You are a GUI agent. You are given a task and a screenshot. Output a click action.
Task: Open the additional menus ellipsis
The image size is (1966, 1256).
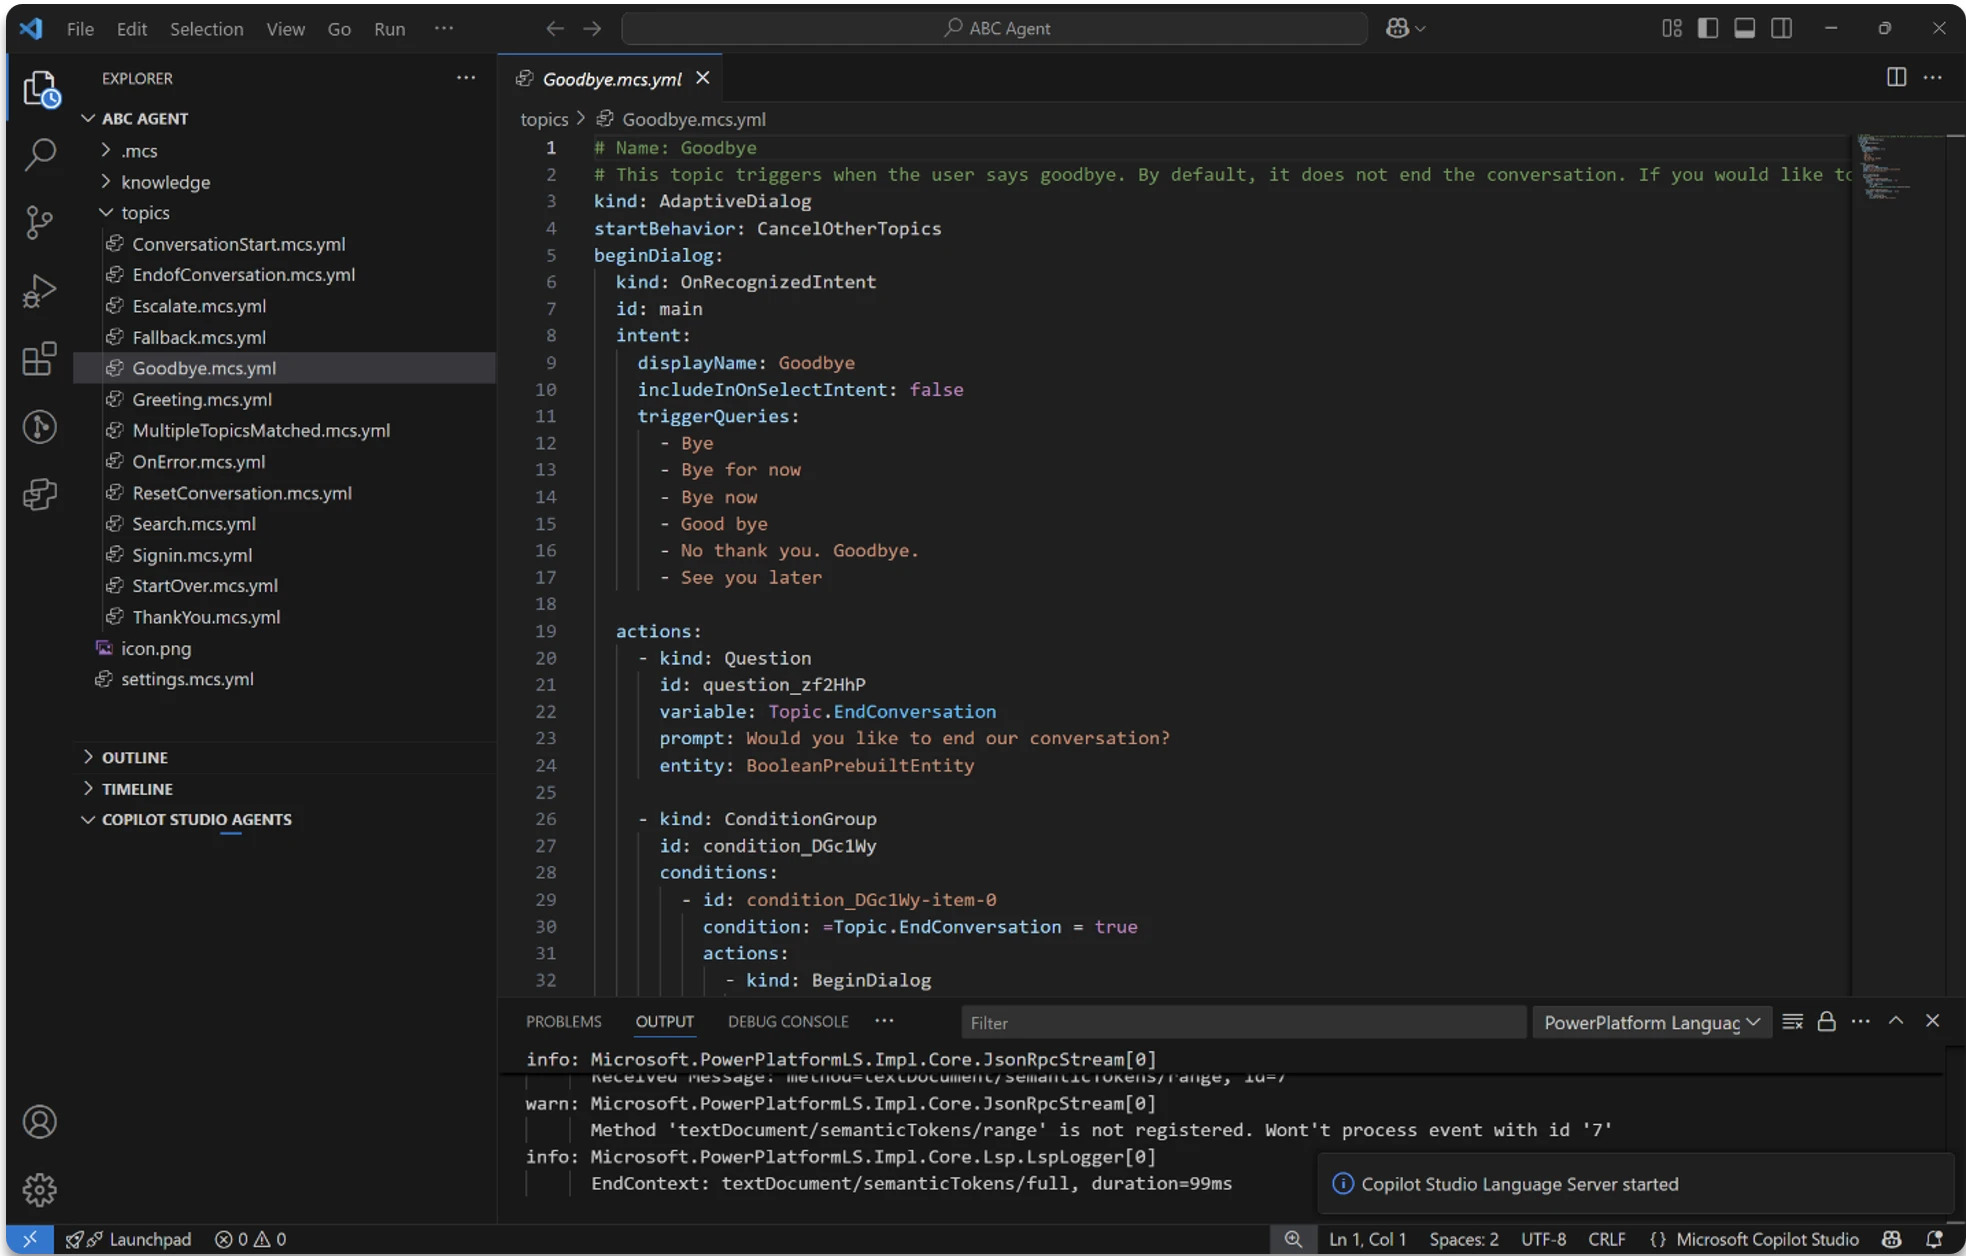[444, 28]
